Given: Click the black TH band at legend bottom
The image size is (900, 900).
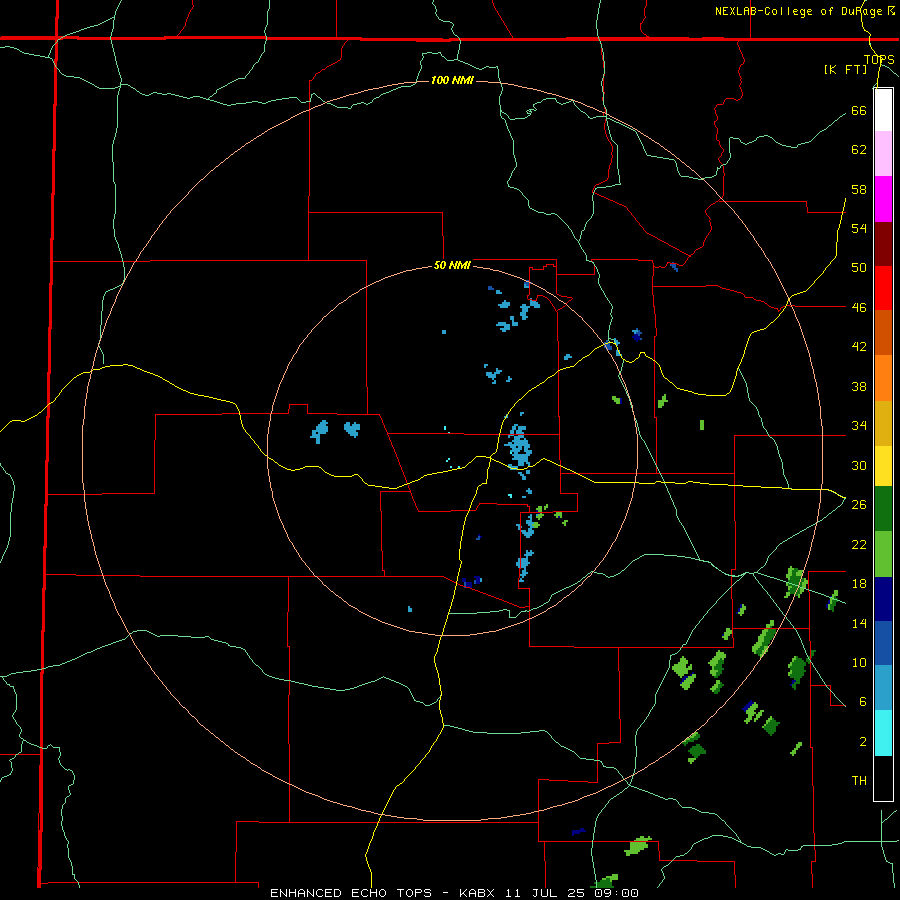Looking at the screenshot, I should point(883,778).
